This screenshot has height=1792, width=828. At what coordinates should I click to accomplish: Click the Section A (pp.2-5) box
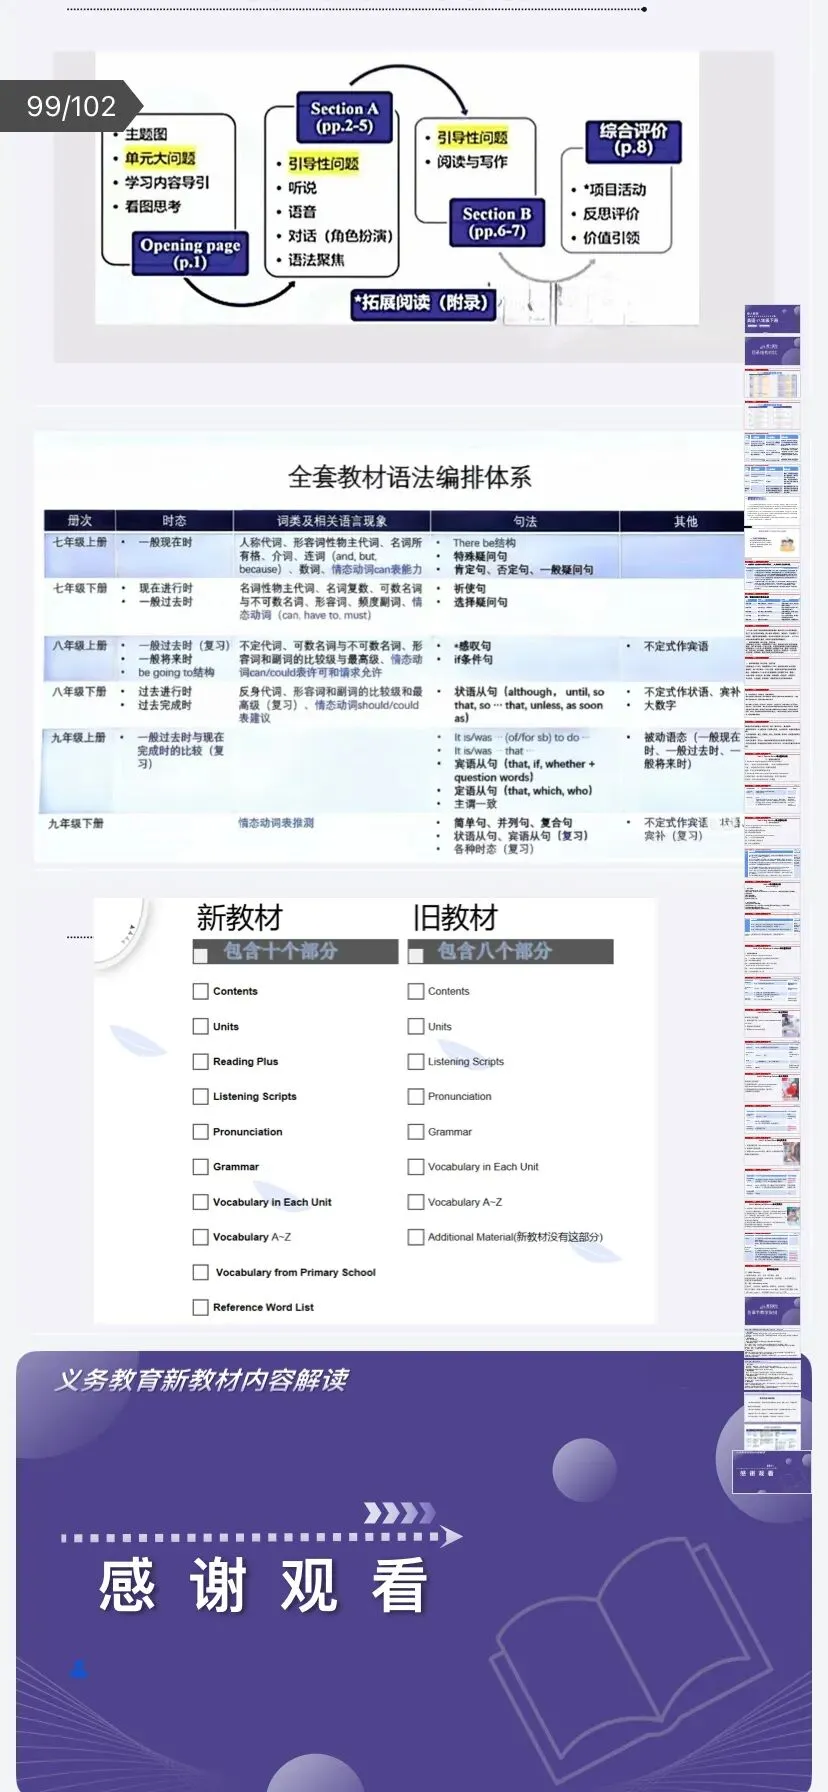344,118
